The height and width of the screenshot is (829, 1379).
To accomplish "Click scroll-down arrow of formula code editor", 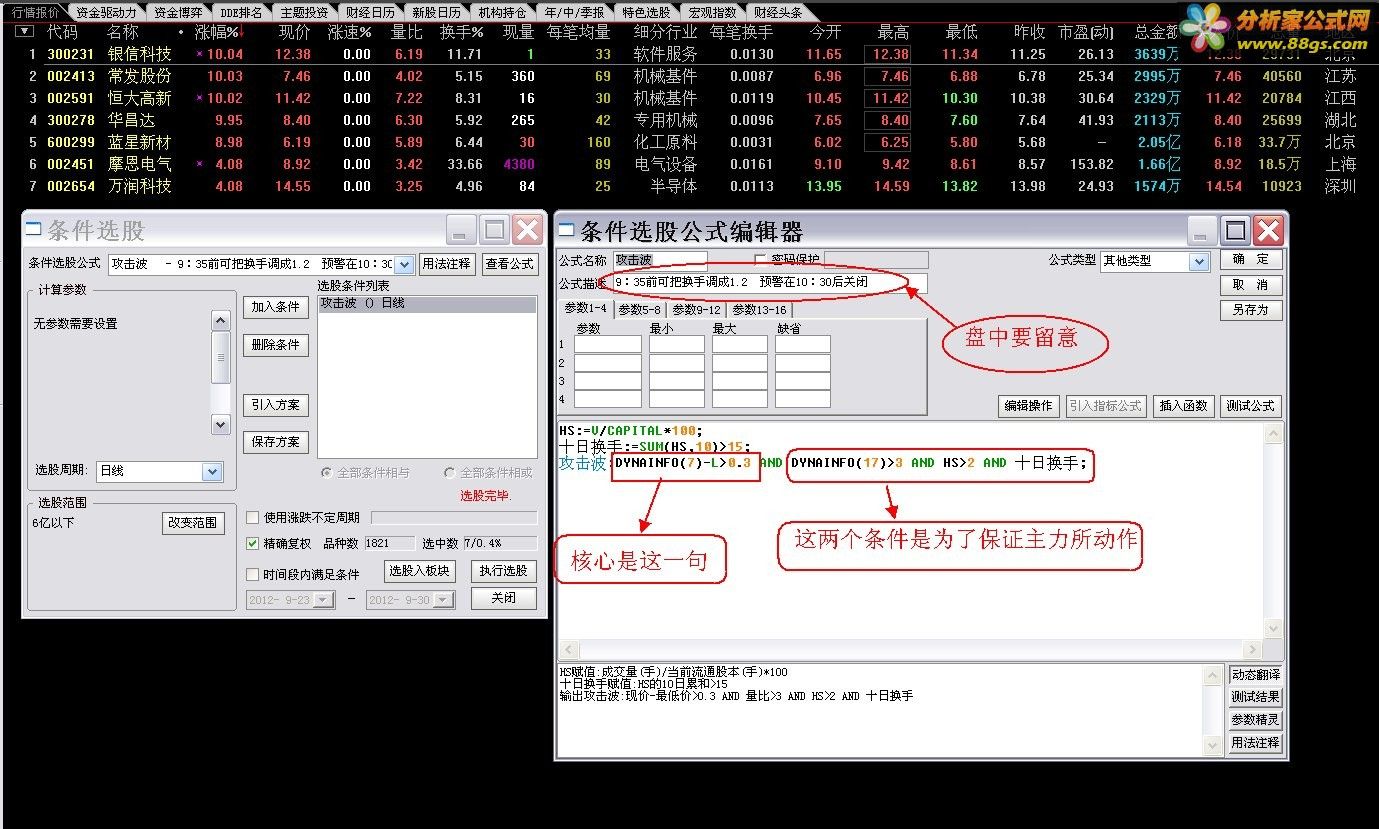I will 1273,629.
